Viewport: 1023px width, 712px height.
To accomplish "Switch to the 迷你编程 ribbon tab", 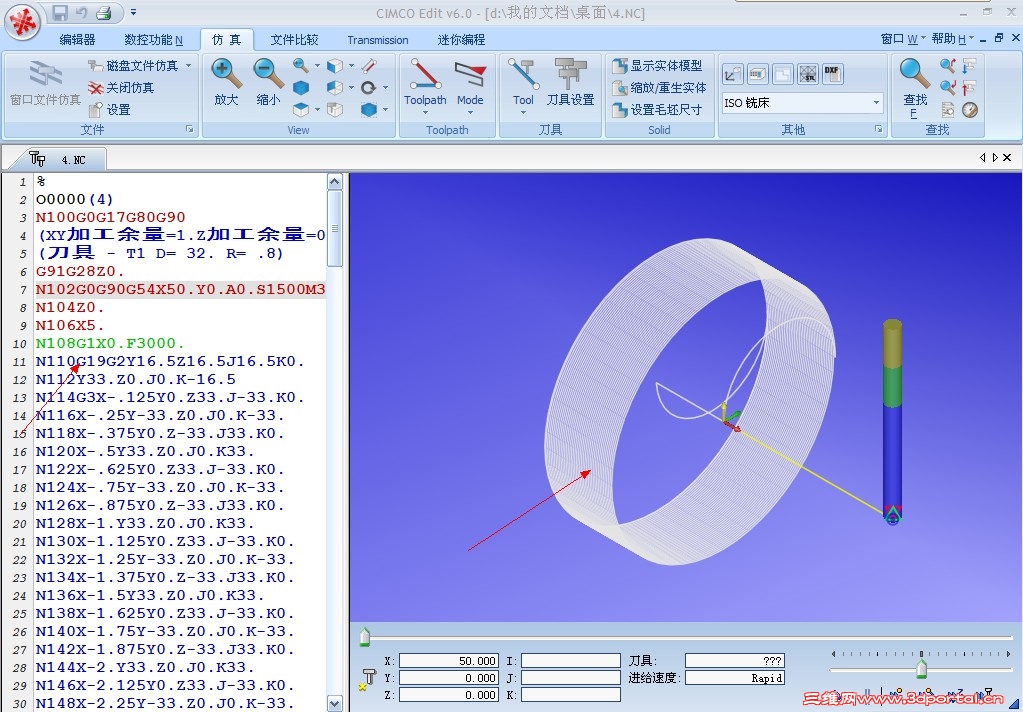I will click(461, 40).
